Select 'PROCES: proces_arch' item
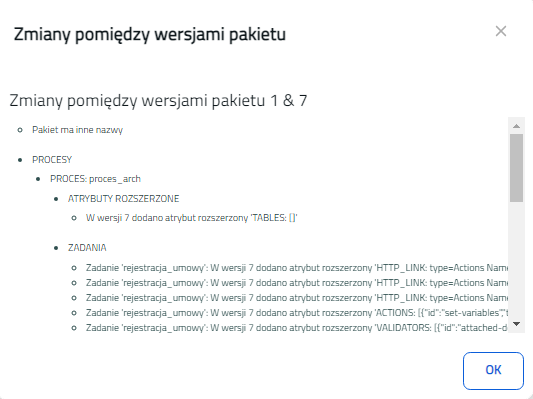The width and height of the screenshot is (533, 399). coord(95,179)
